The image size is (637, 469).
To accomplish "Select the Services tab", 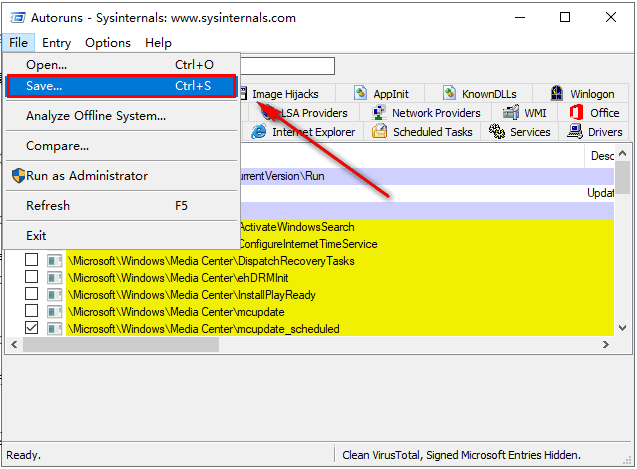I will 519,132.
